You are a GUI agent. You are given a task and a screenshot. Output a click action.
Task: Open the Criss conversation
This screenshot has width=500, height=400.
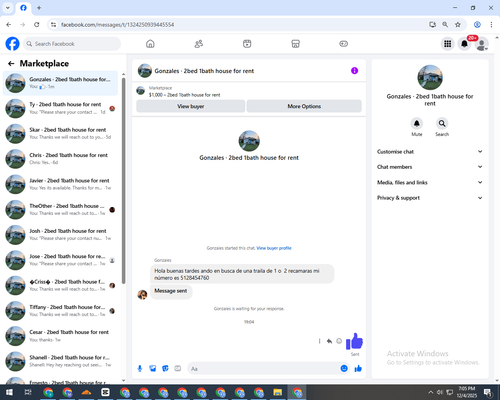pos(60,286)
